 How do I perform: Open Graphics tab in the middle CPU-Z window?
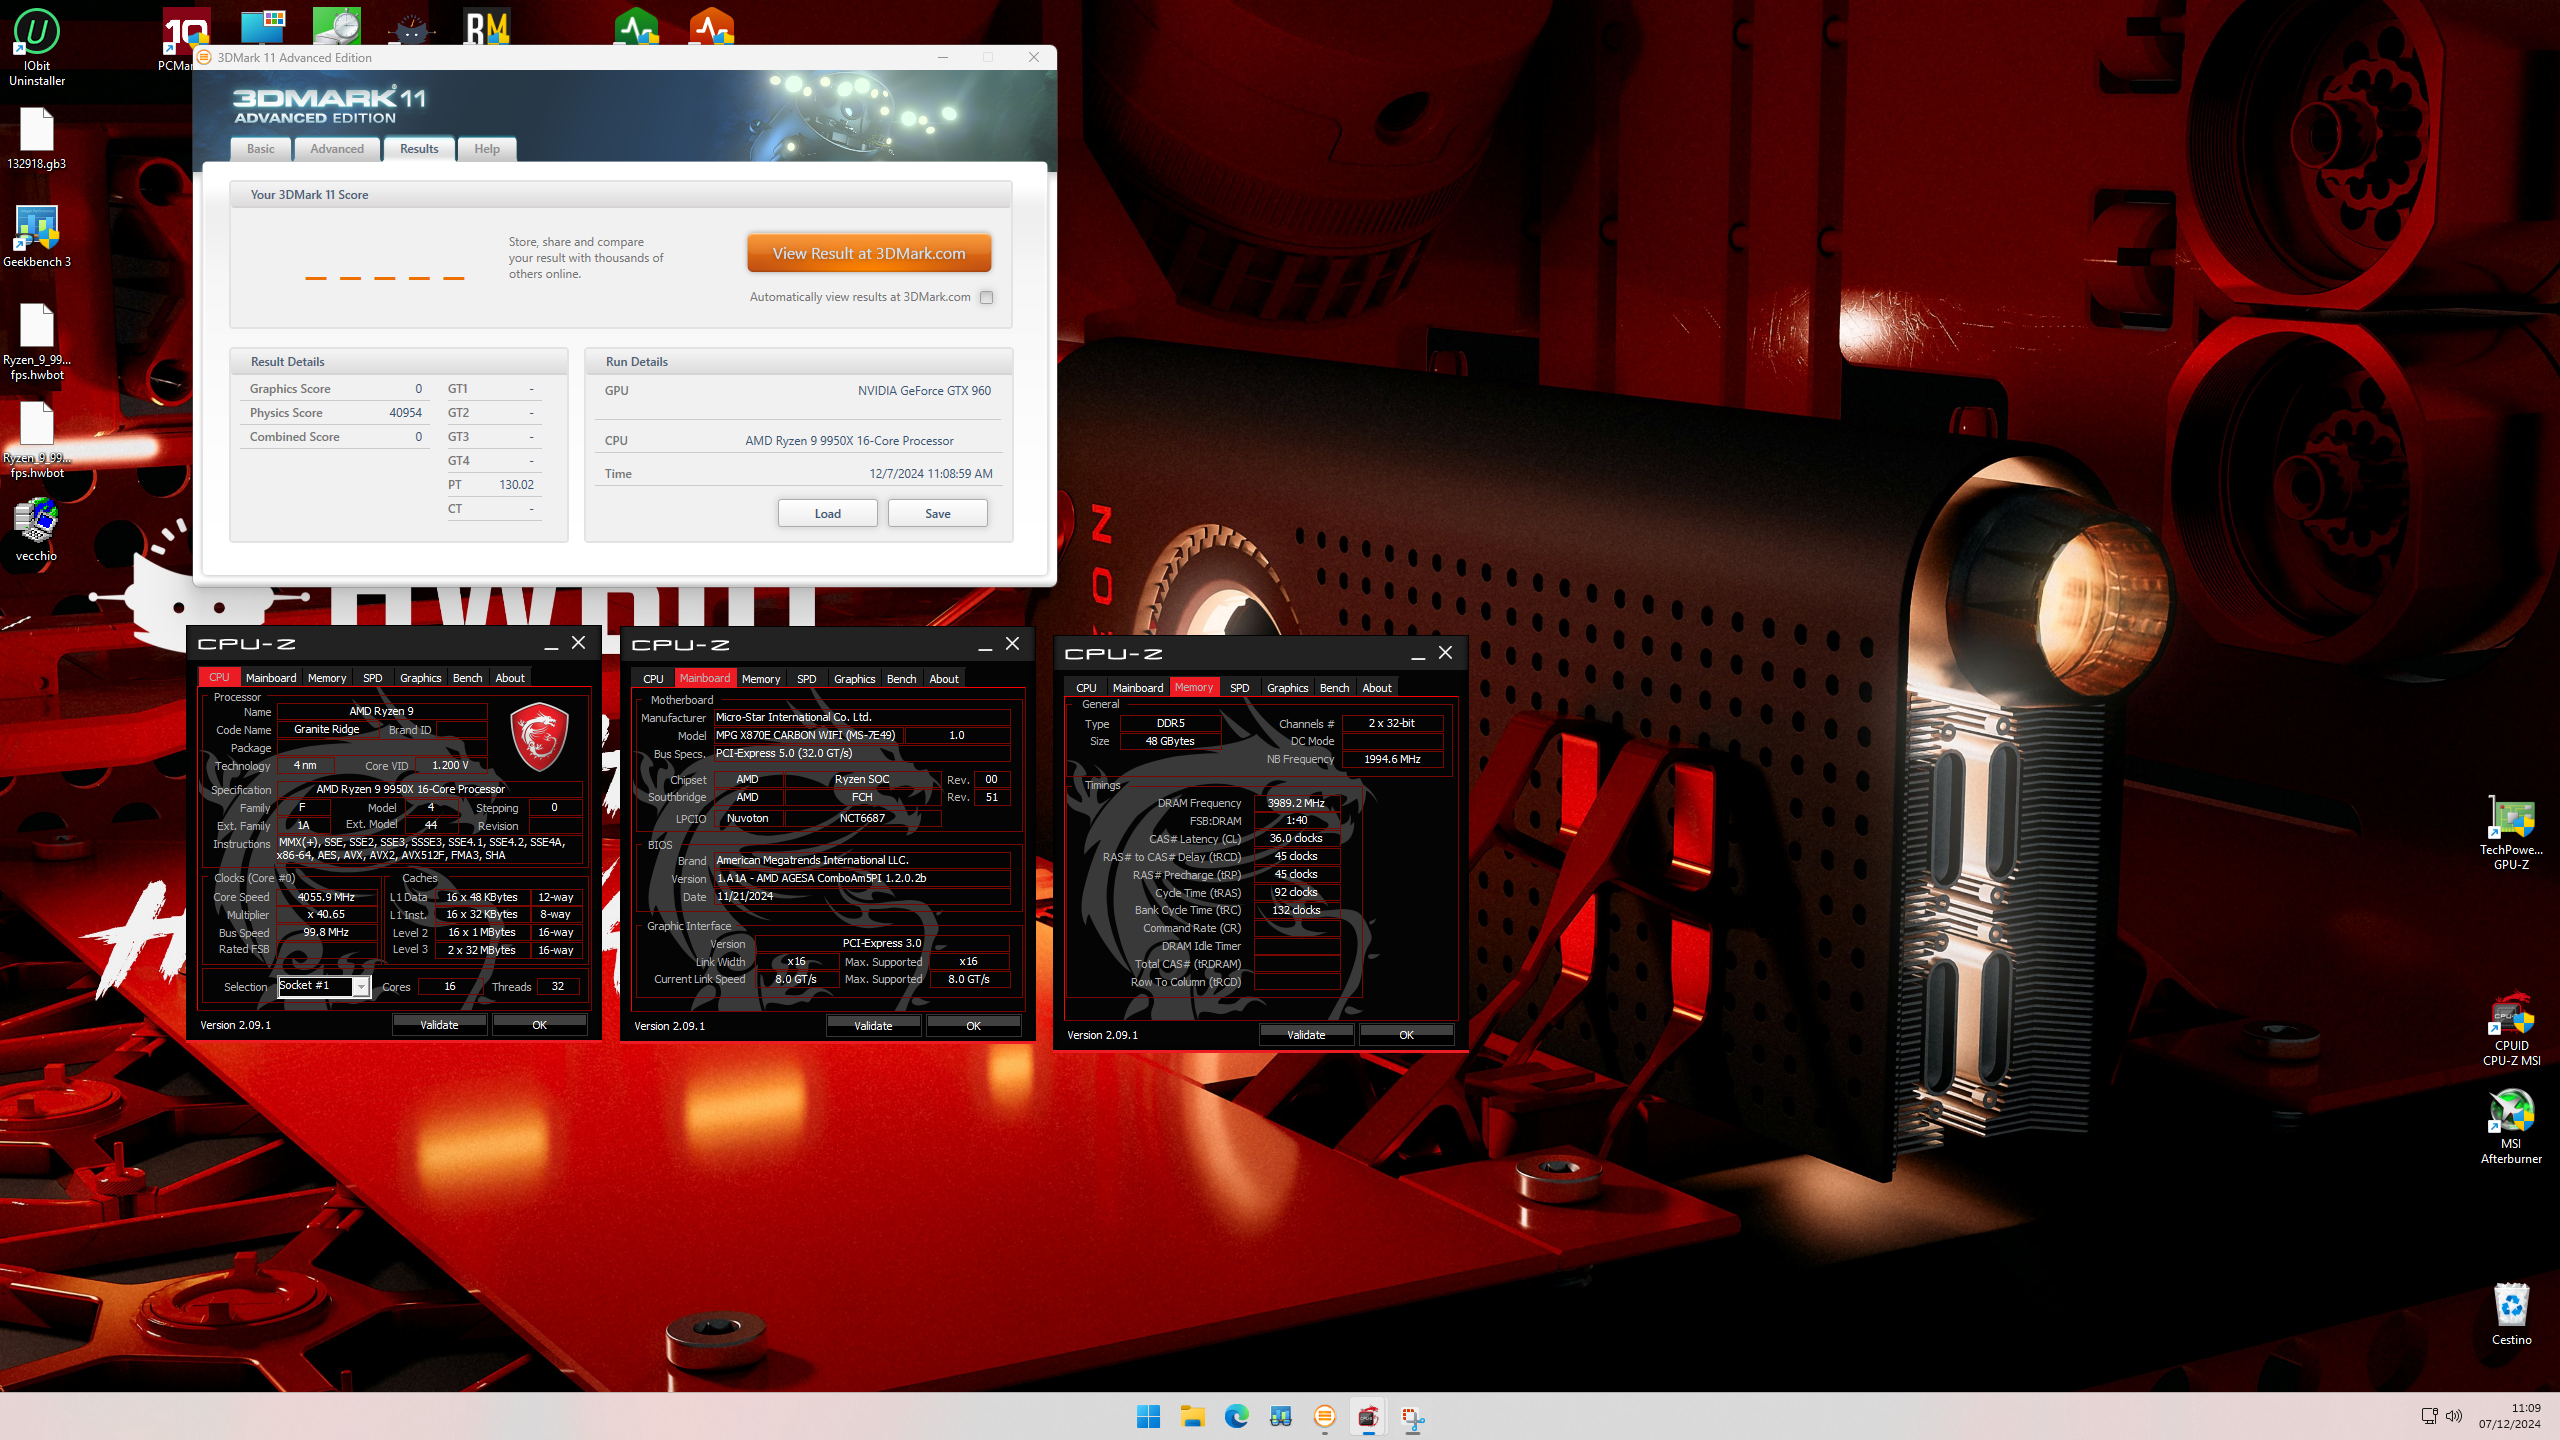(855, 679)
